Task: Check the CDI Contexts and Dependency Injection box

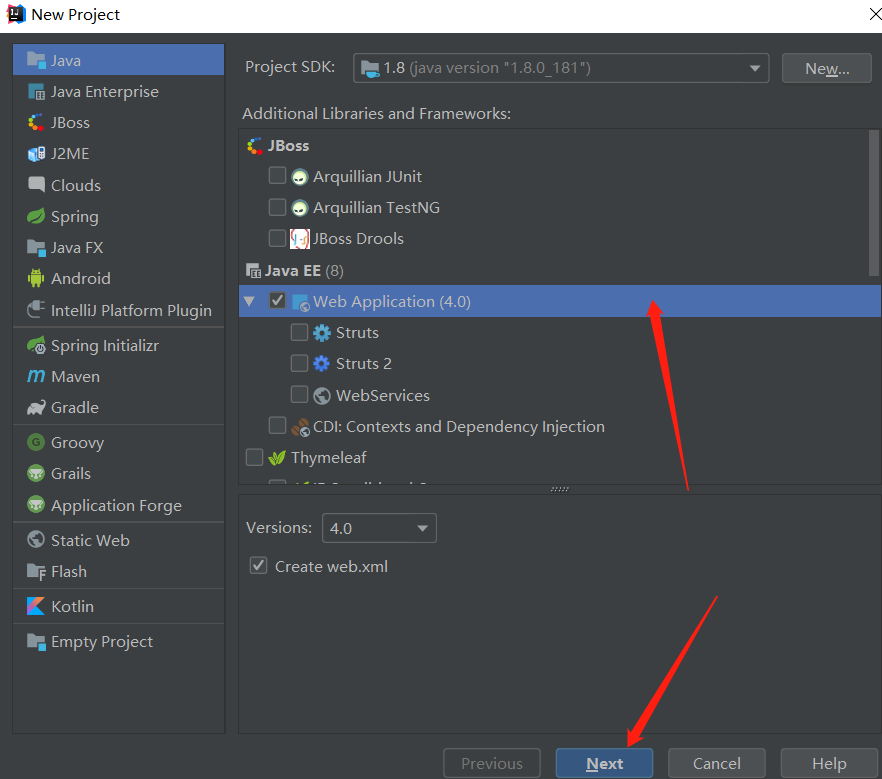Action: click(277, 425)
